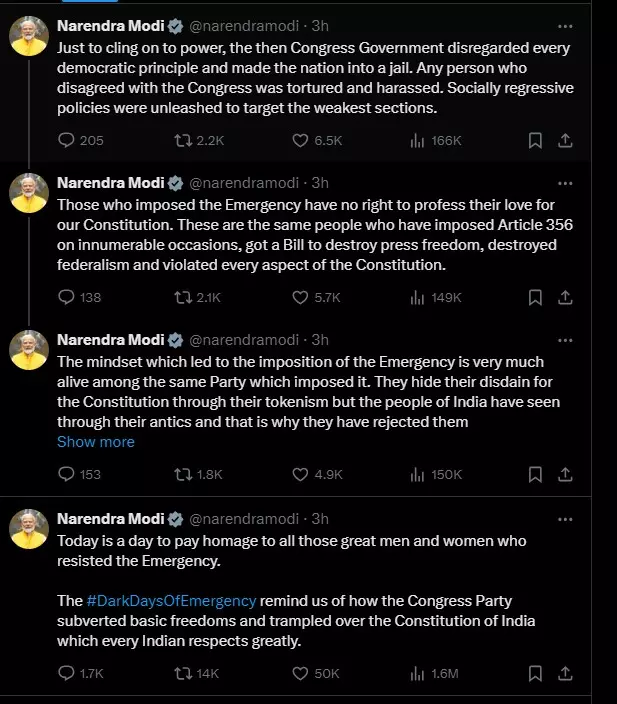The width and height of the screenshot is (617, 704).
Task: Open Narendra Modi's avatar on first tweet
Action: (29, 37)
